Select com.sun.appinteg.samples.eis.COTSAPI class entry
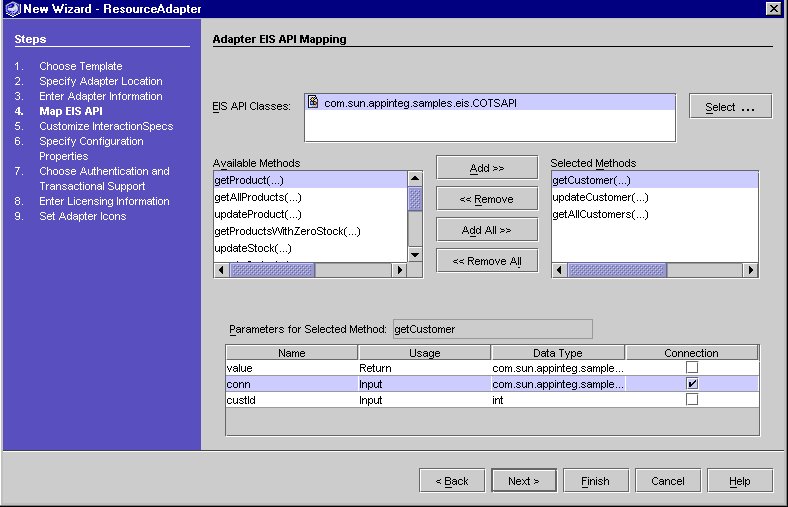This screenshot has width=788, height=507. (490, 103)
